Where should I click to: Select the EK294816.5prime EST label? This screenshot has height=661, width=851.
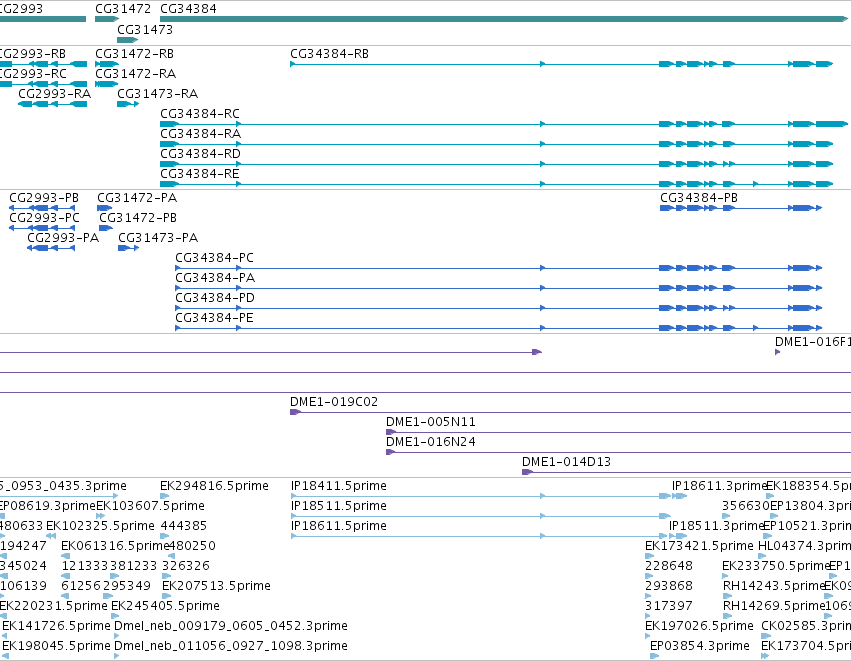coord(214,486)
